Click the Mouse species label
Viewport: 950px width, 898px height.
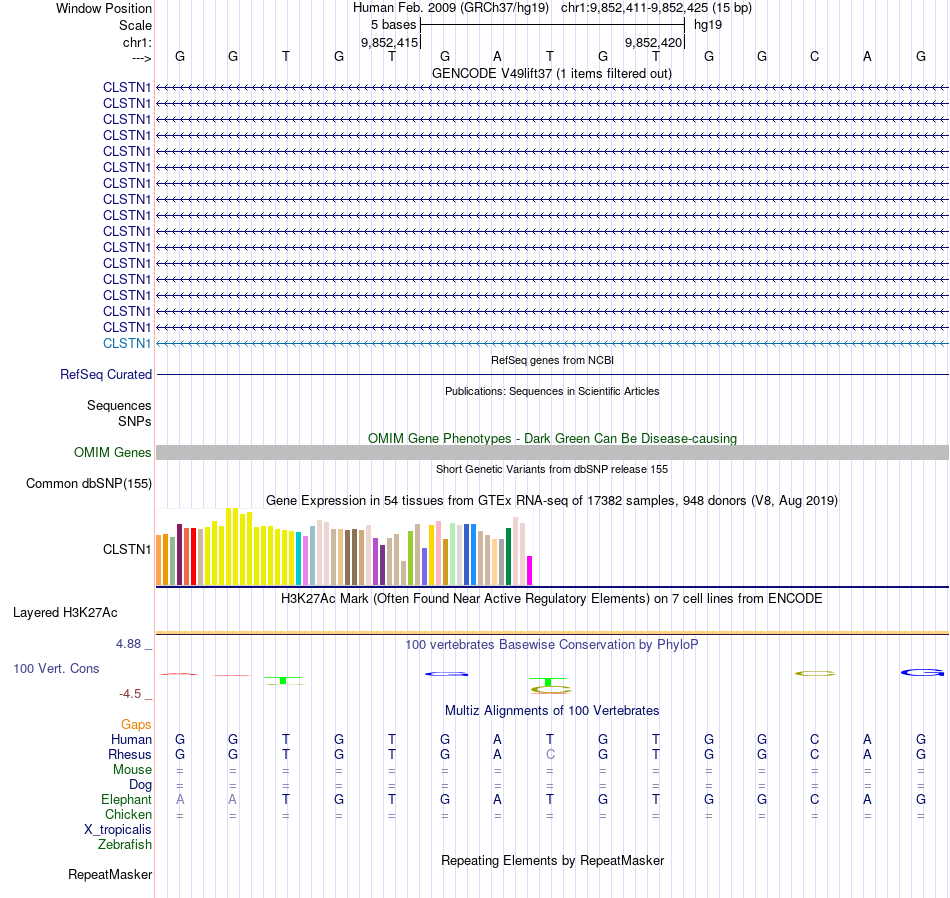(132, 770)
